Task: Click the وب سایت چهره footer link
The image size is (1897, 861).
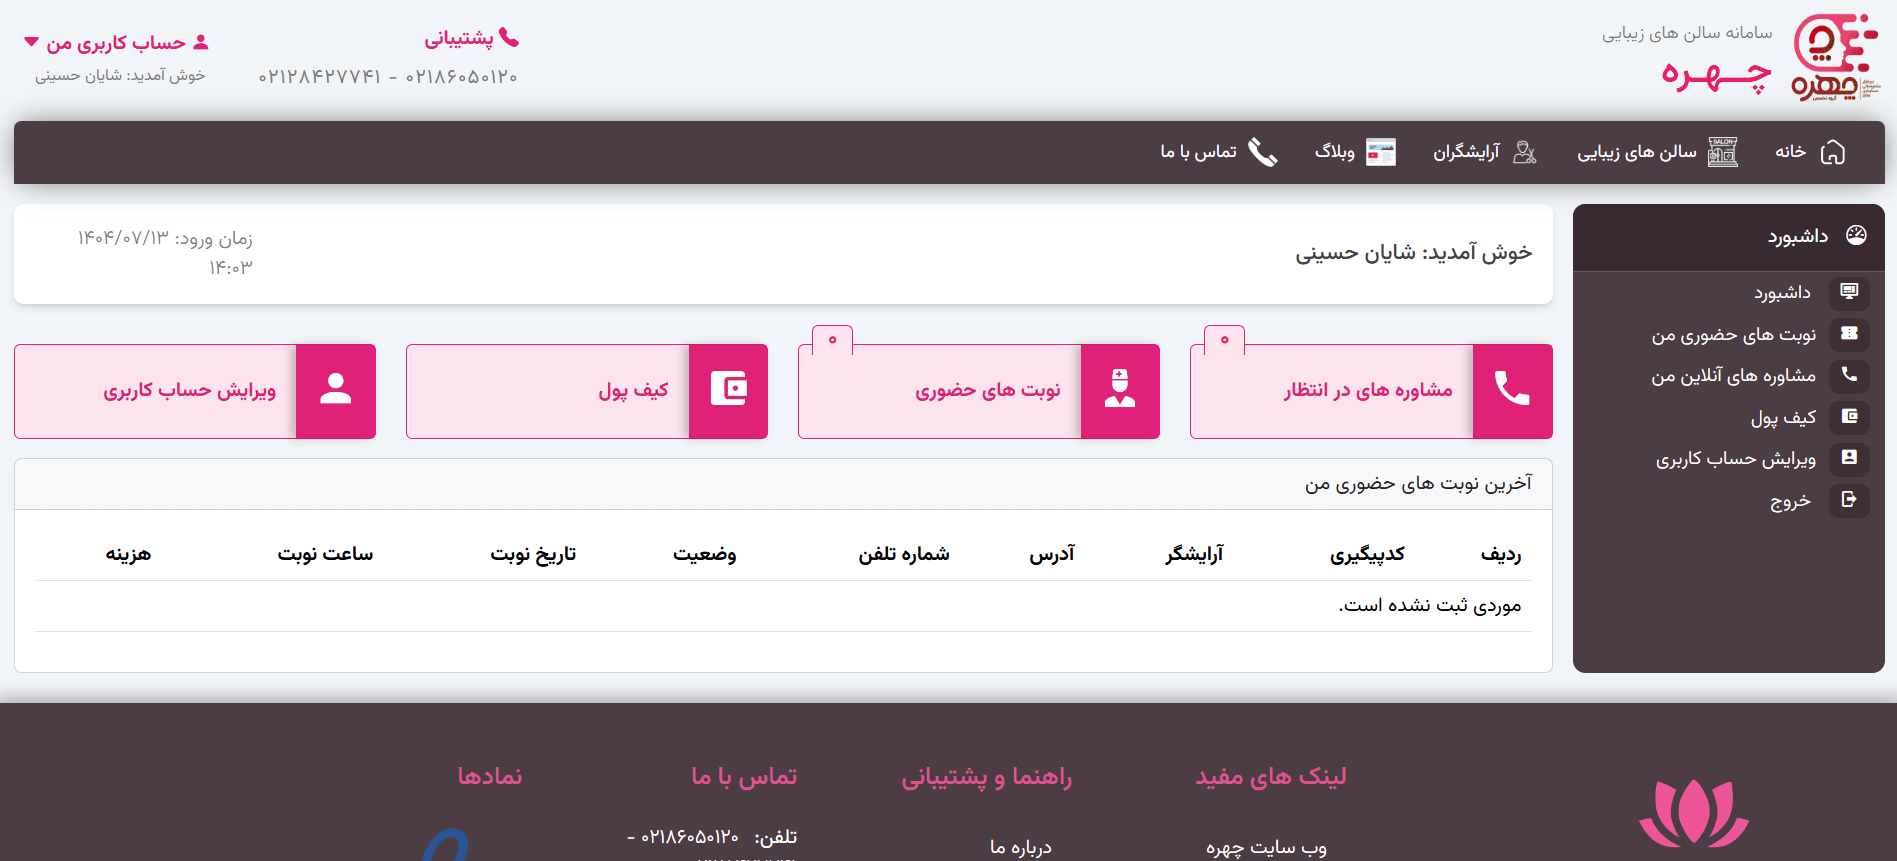Action: (x=1266, y=847)
